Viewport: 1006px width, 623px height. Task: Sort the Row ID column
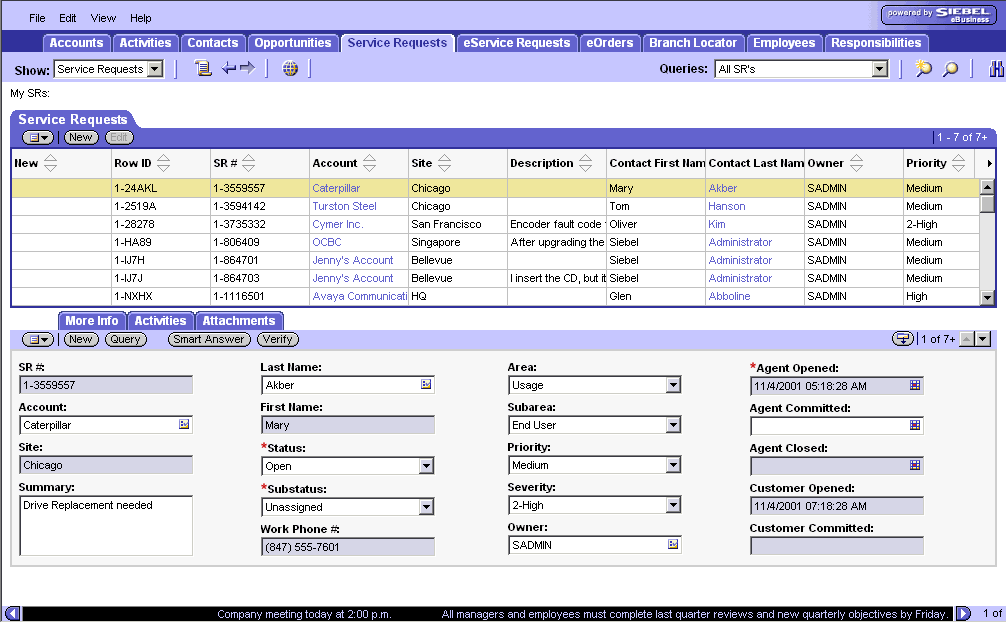pos(164,163)
